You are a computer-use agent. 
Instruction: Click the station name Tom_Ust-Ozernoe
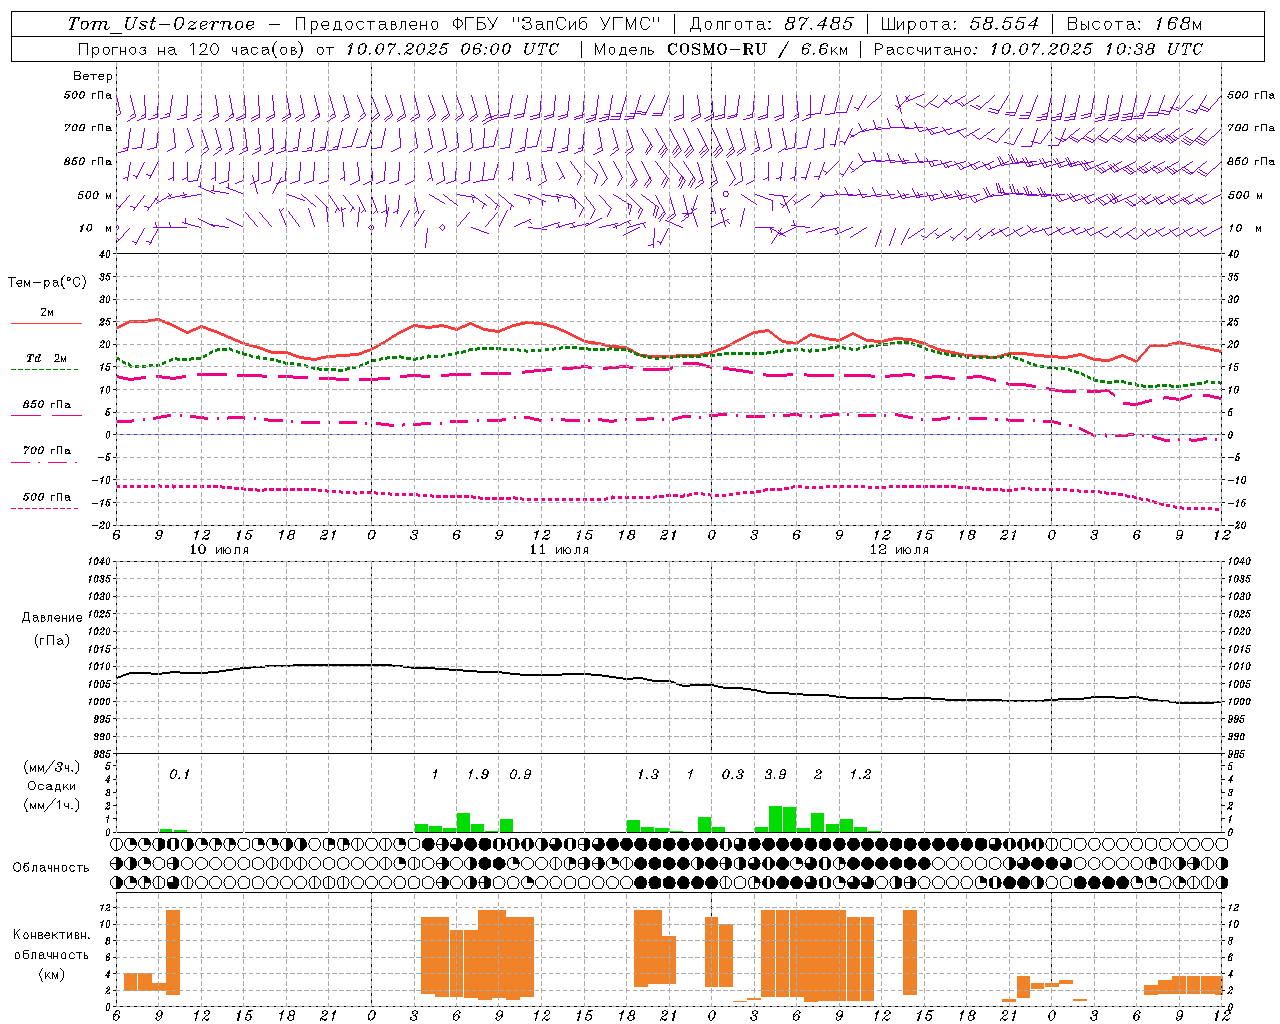coord(161,24)
